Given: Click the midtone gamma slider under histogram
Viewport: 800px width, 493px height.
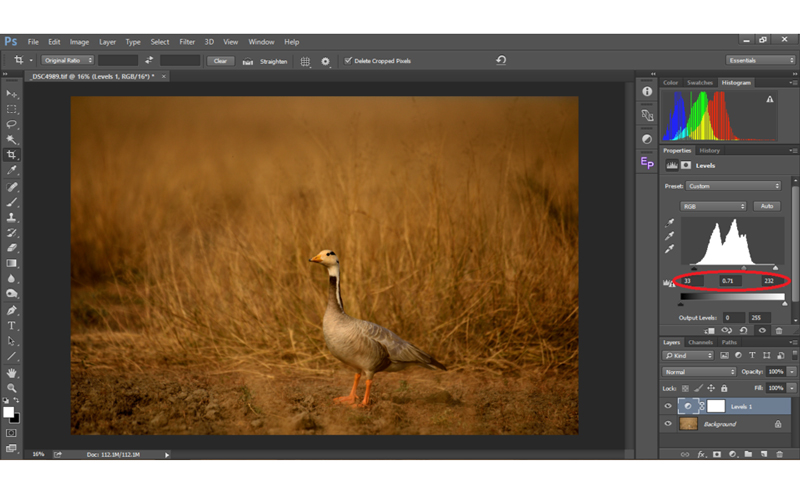Looking at the screenshot, I should [743, 268].
